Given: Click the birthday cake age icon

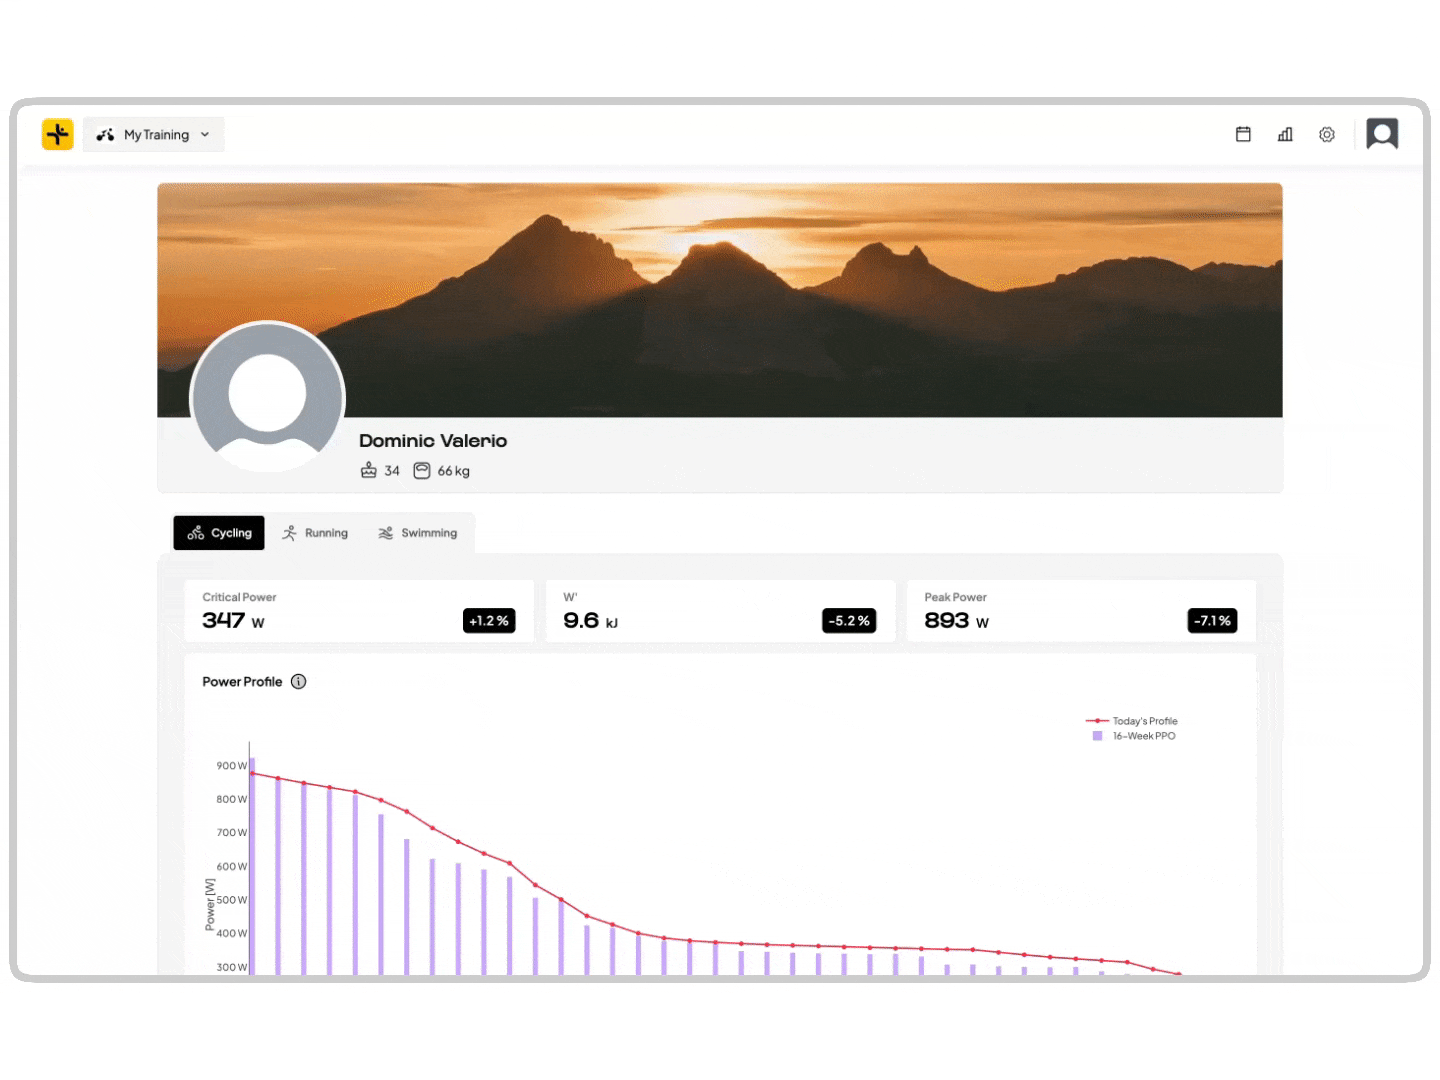Looking at the screenshot, I should click(369, 471).
